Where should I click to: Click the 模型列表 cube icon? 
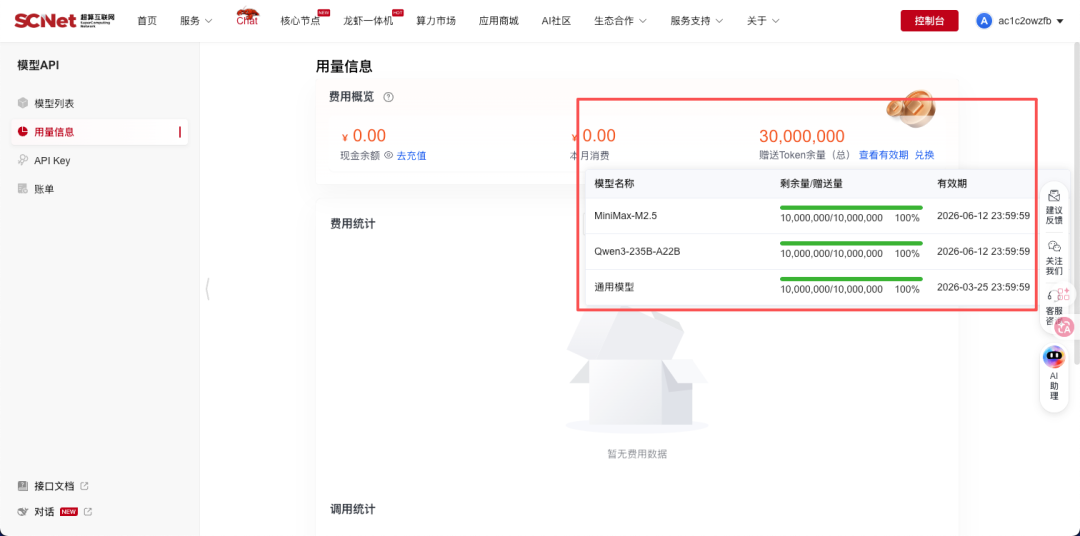click(x=23, y=103)
